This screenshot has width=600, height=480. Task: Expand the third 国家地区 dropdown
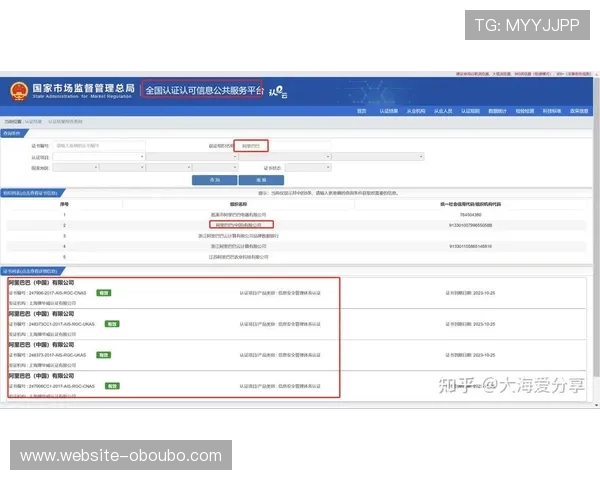pos(169,167)
